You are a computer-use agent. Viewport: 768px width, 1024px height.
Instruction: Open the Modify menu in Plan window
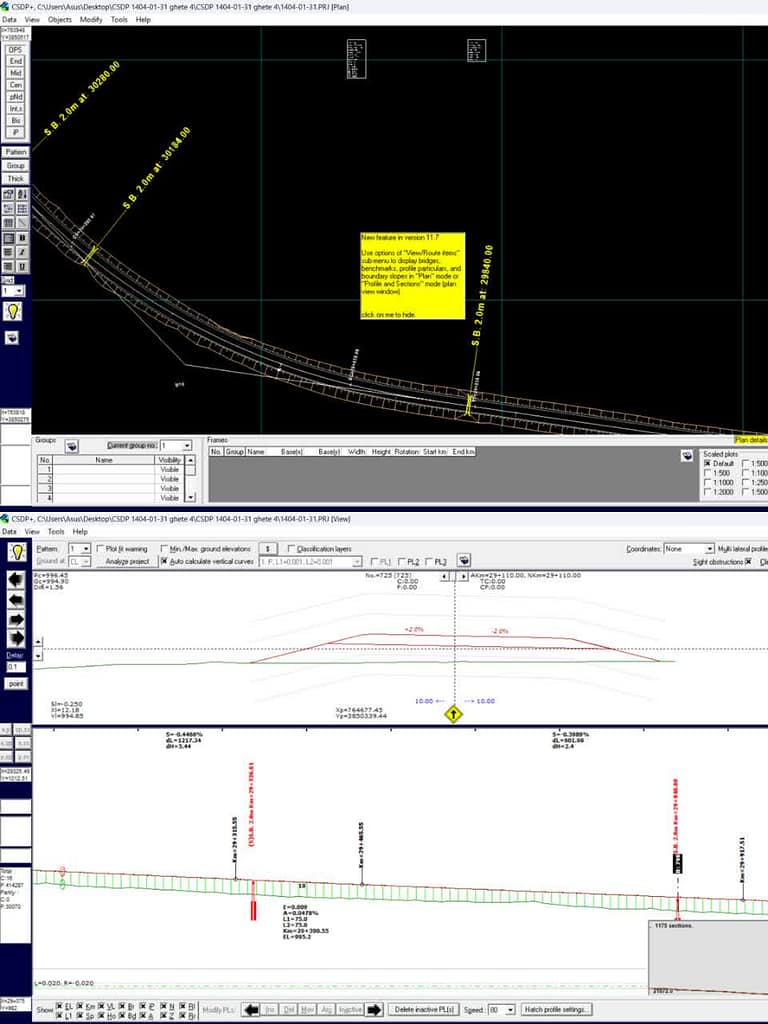point(90,19)
